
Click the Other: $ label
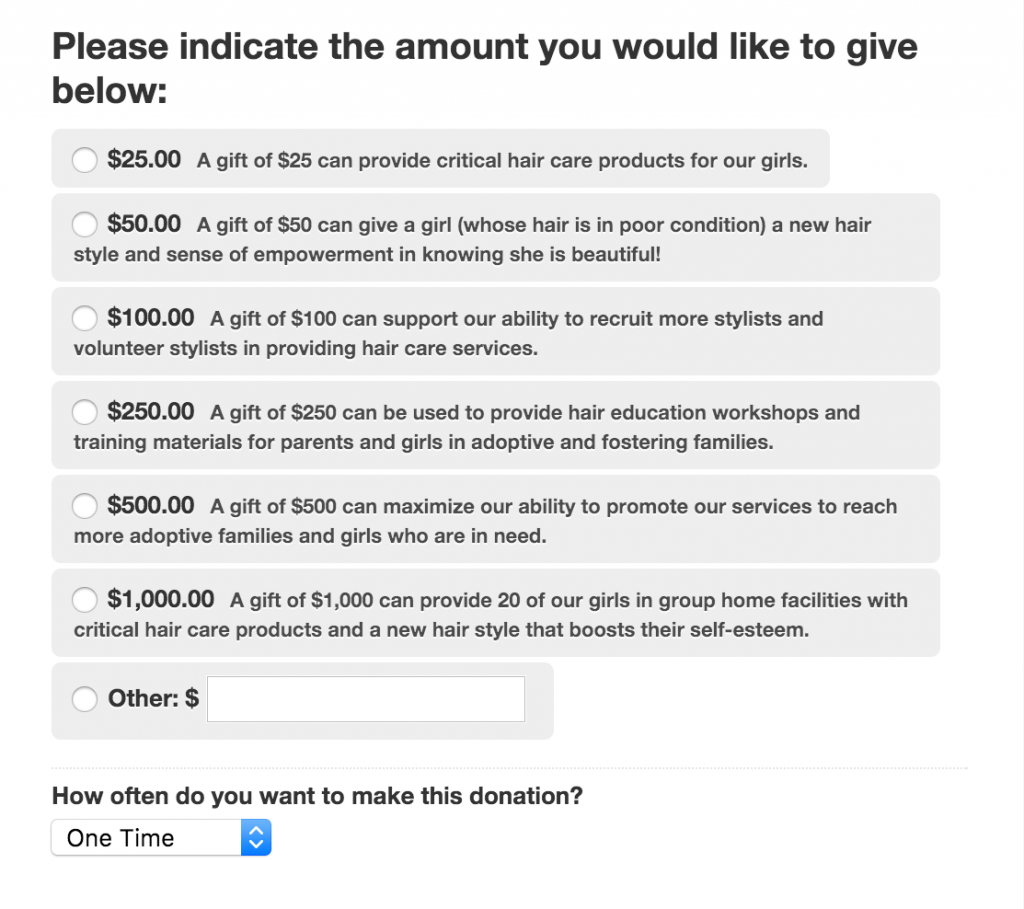click(150, 699)
